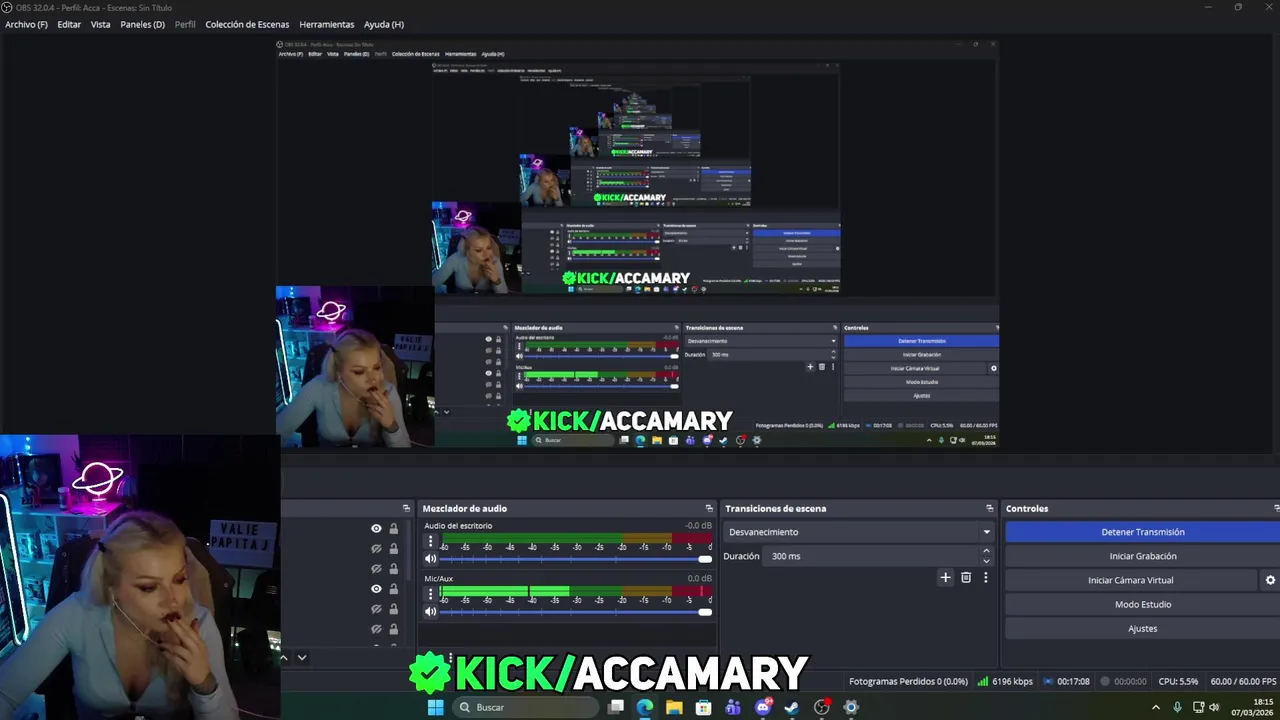Move selected source down with arrow

tap(301, 657)
